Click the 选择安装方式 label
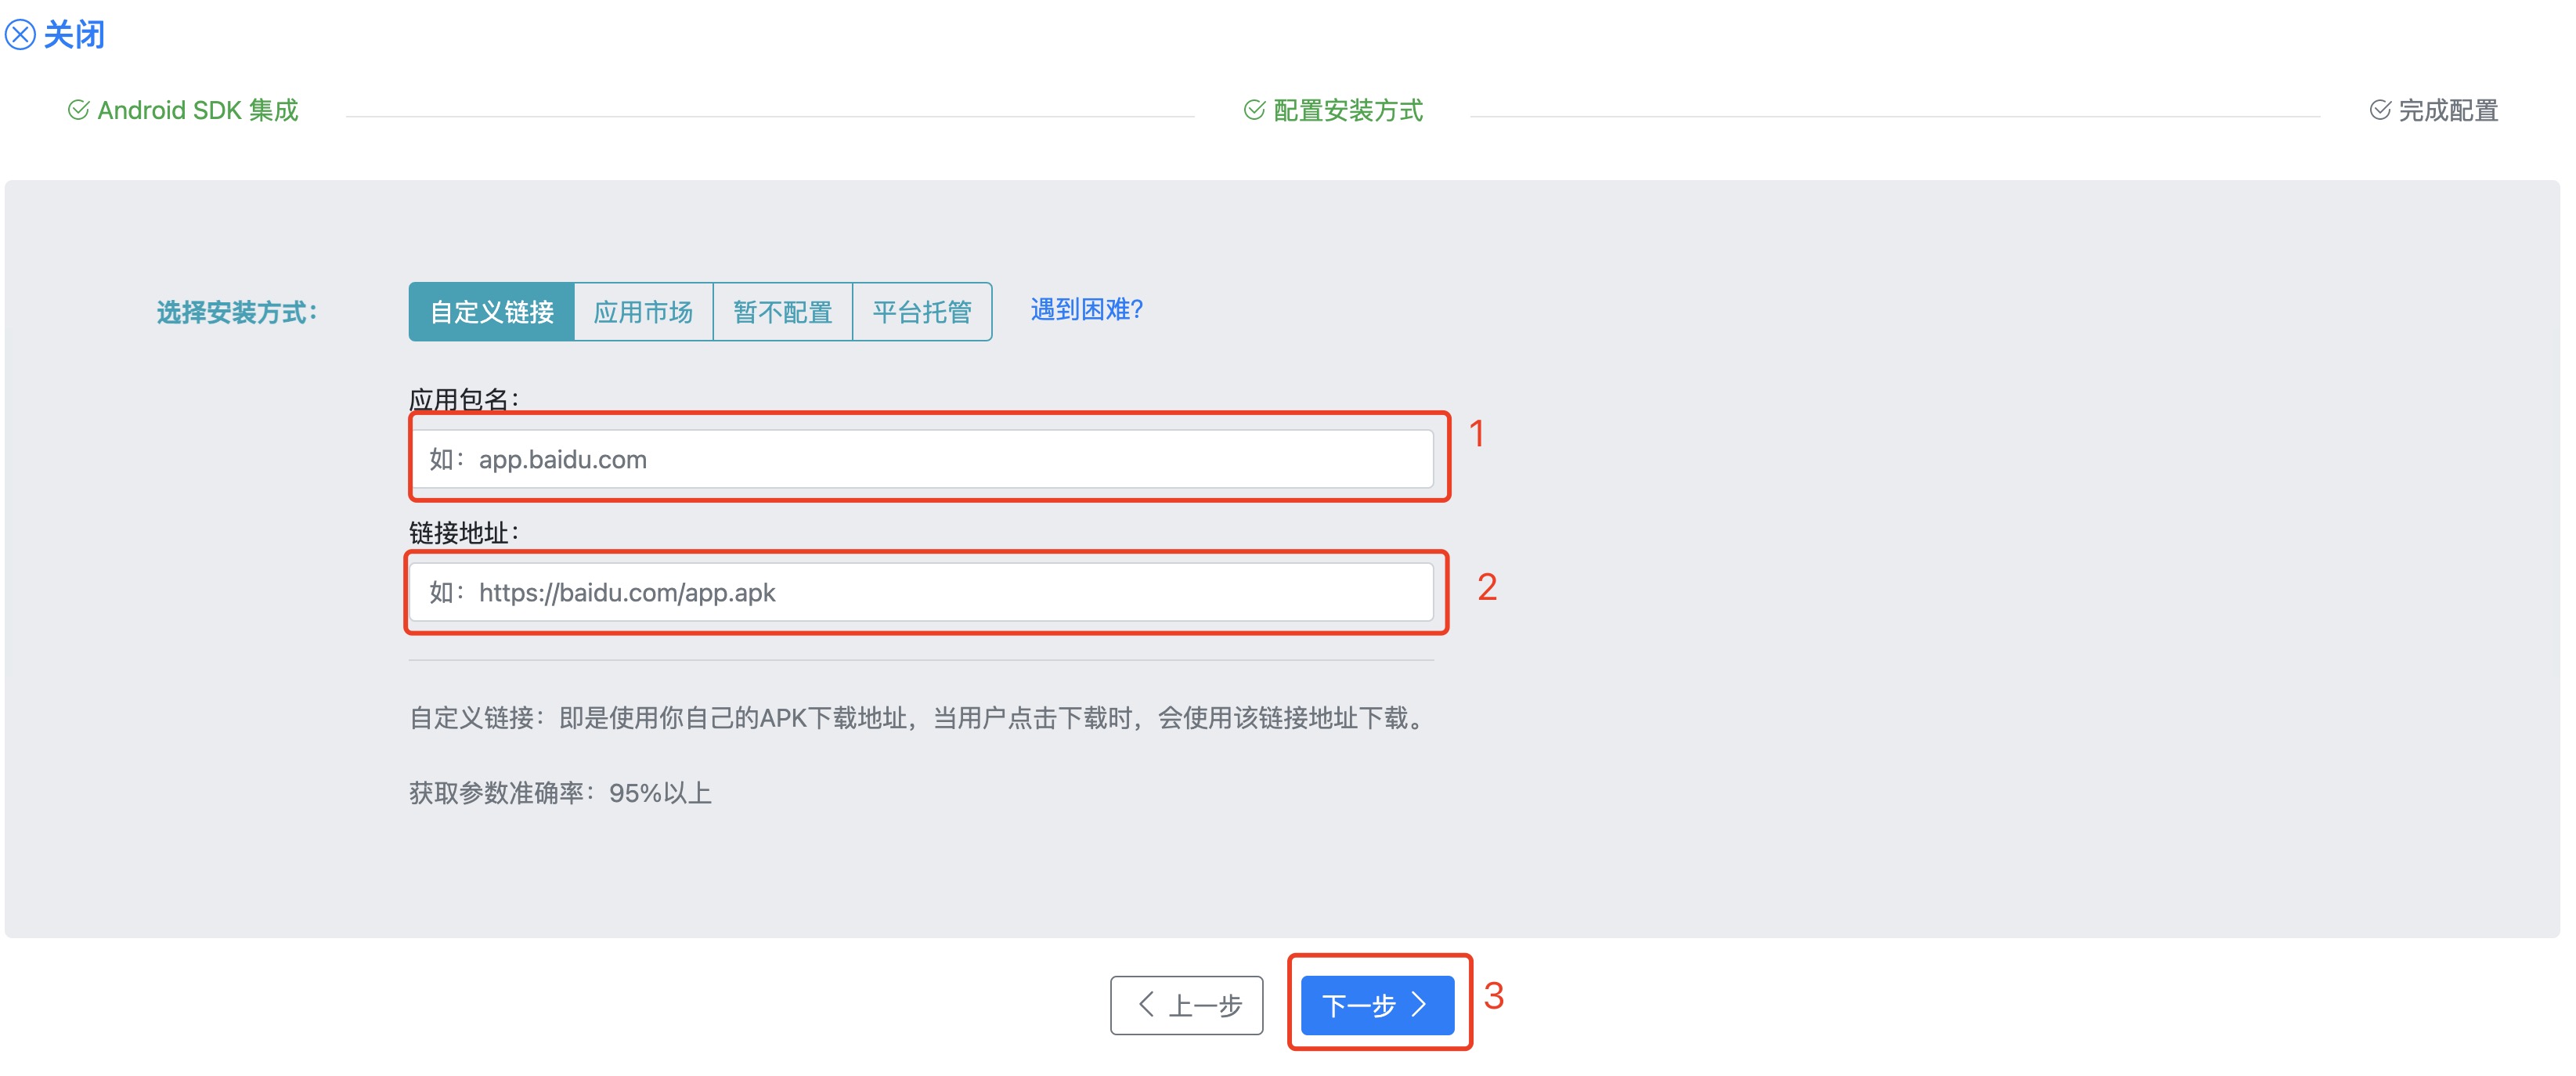 coord(239,311)
